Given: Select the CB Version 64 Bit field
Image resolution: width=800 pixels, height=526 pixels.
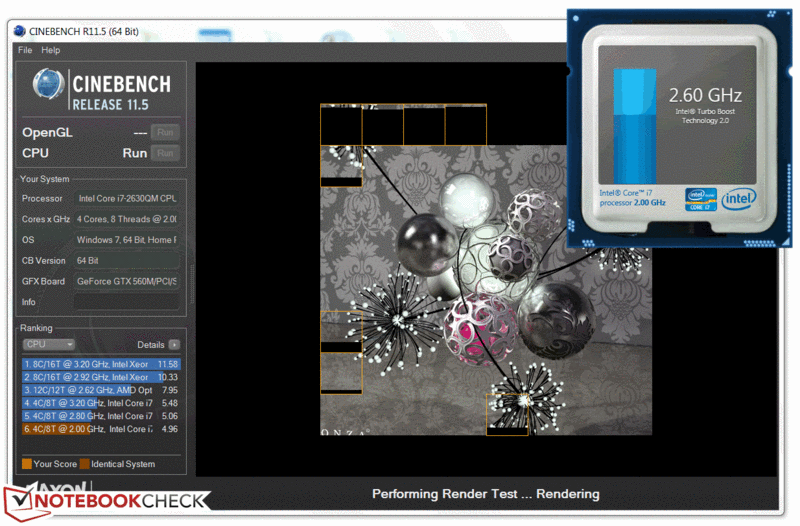Looking at the screenshot, I should pyautogui.click(x=127, y=261).
